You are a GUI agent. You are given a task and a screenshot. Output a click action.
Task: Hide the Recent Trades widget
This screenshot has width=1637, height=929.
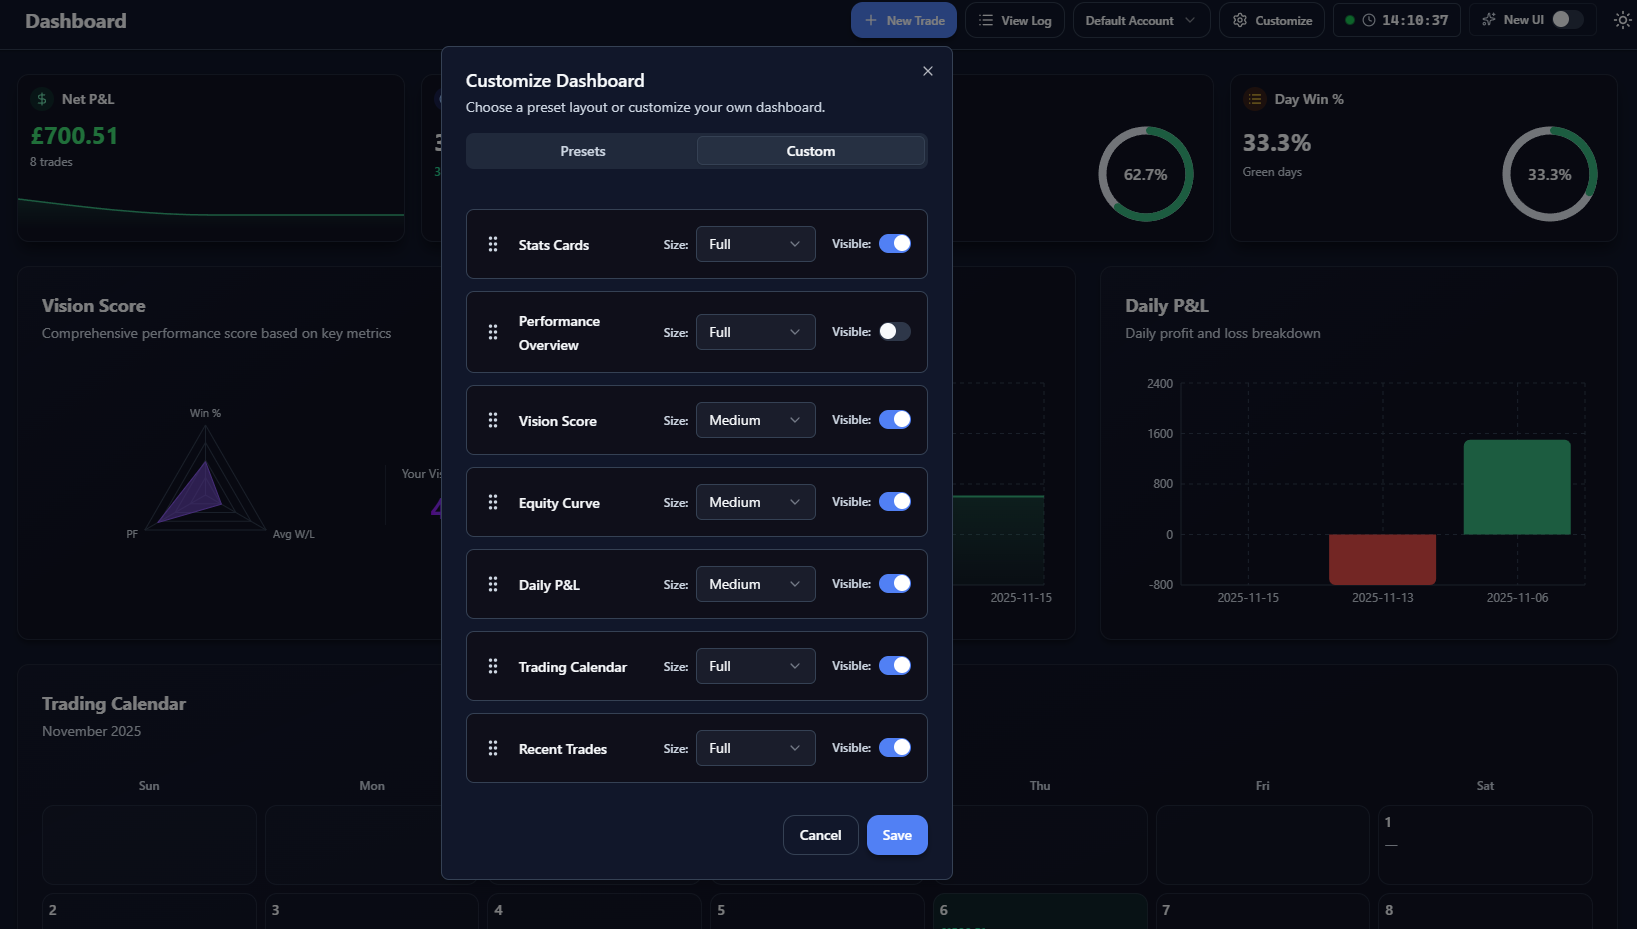[x=895, y=747]
